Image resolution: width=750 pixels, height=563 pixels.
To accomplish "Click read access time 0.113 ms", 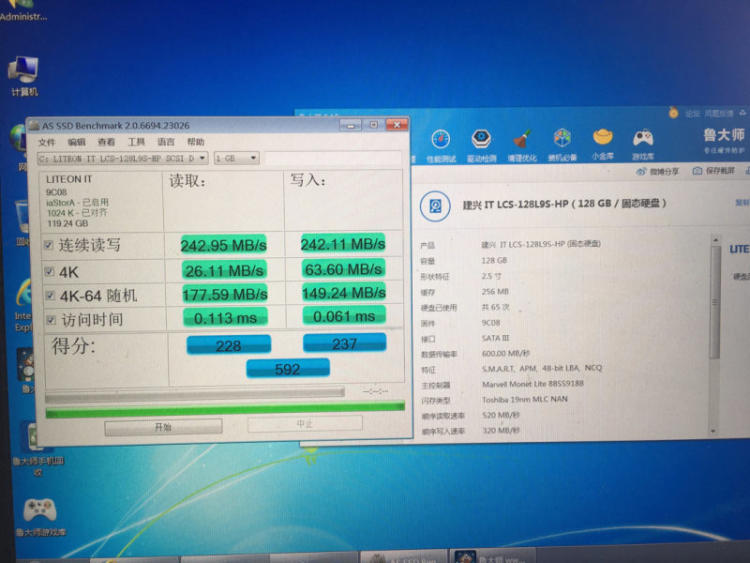I will click(225, 318).
